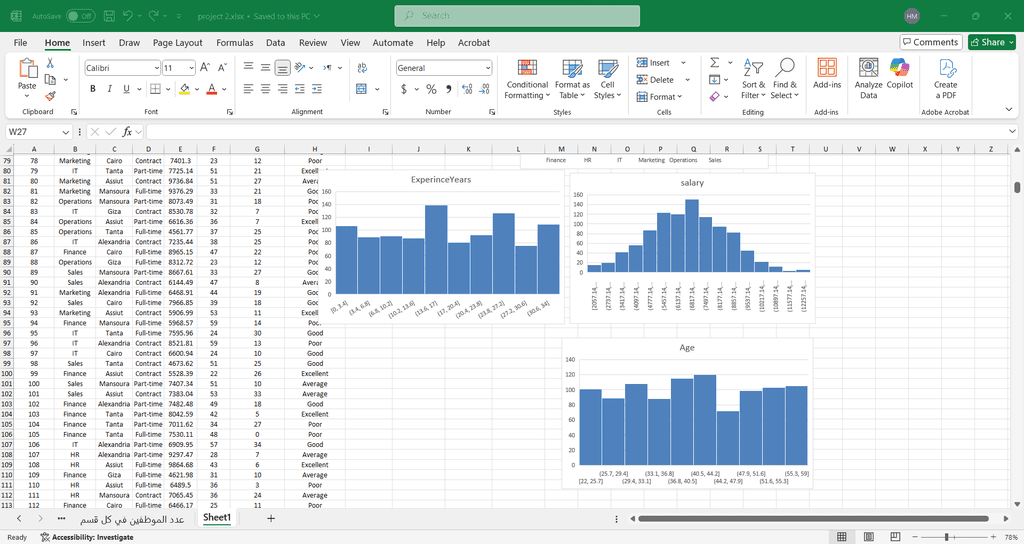This screenshot has width=1024, height=544.
Task: Switch to the Sheet1 worksheet tab
Action: point(217,518)
